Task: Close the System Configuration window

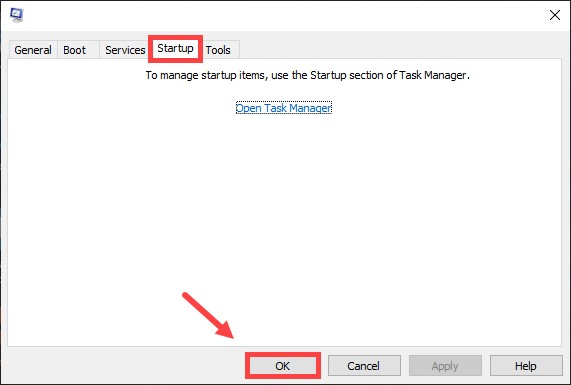Action: click(x=555, y=15)
